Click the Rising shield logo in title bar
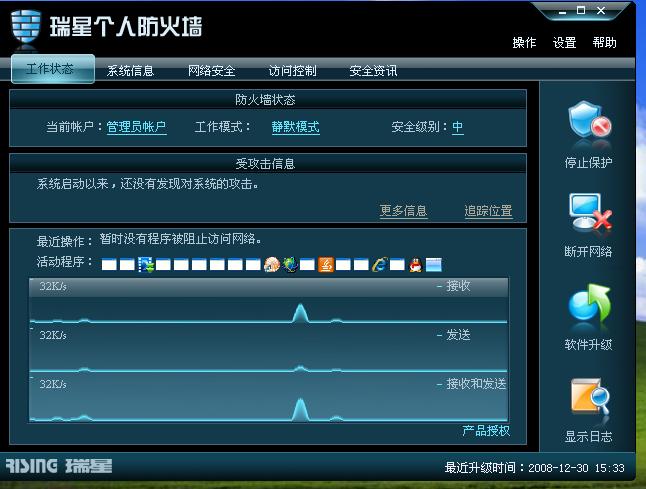Image resolution: width=646 pixels, height=489 pixels. pos(26,26)
